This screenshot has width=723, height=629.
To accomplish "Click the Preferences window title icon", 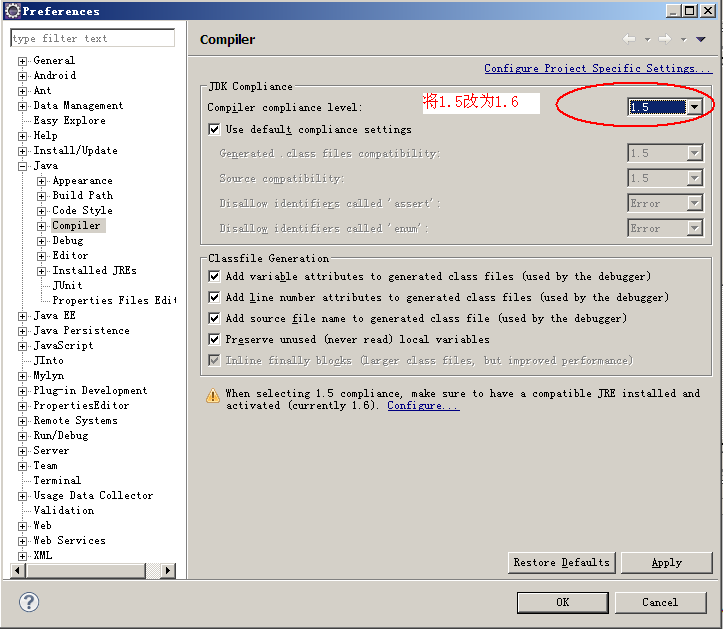I will coord(12,11).
